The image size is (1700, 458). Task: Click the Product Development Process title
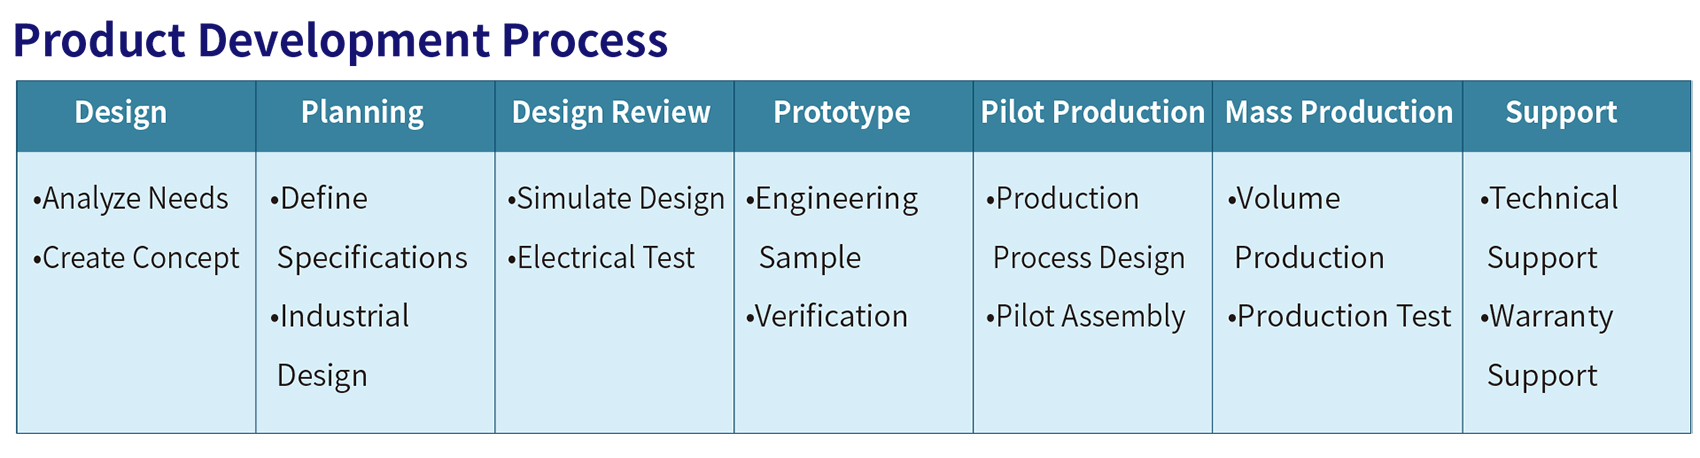[x=340, y=40]
